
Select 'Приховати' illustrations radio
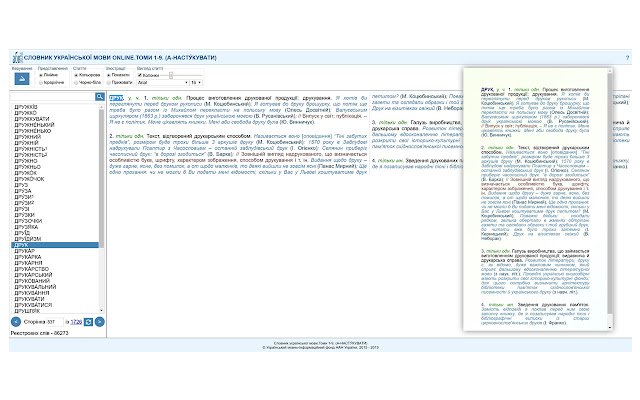coord(109,83)
